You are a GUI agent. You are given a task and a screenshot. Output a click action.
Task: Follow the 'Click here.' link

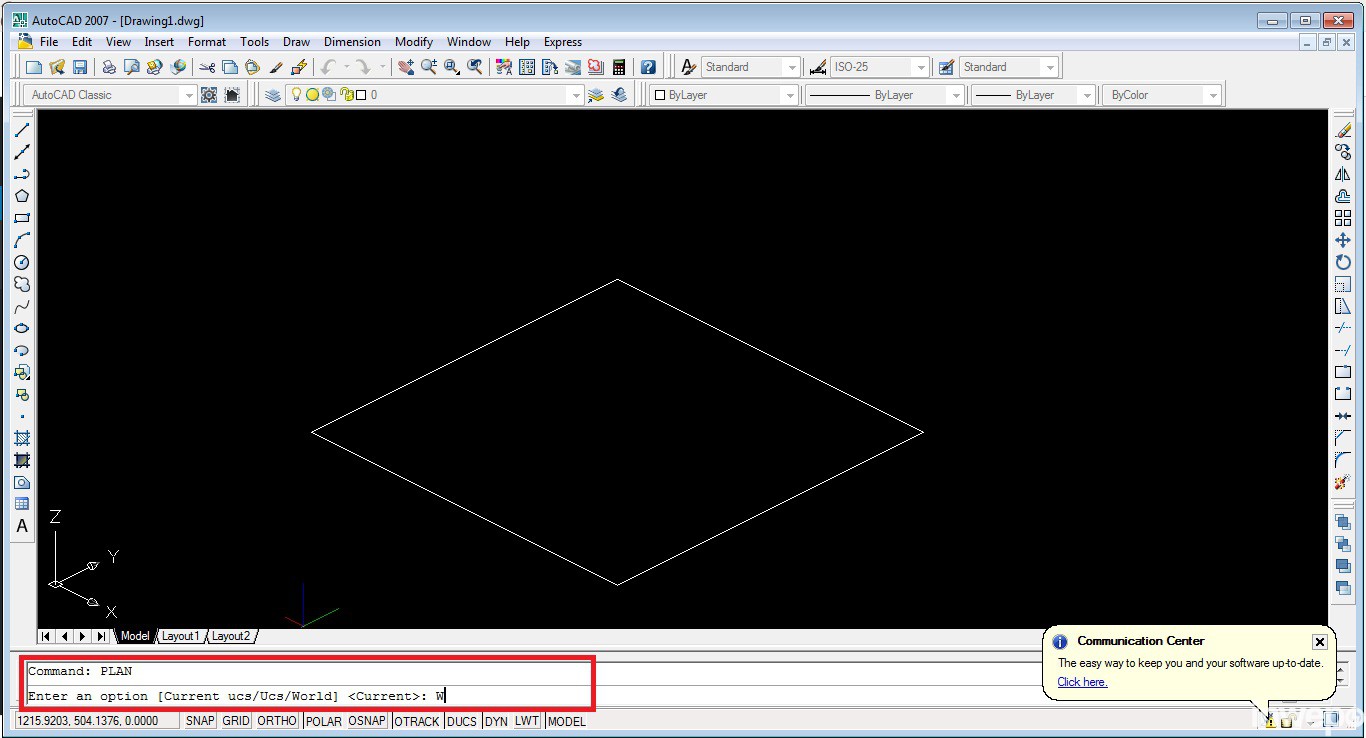click(1082, 682)
